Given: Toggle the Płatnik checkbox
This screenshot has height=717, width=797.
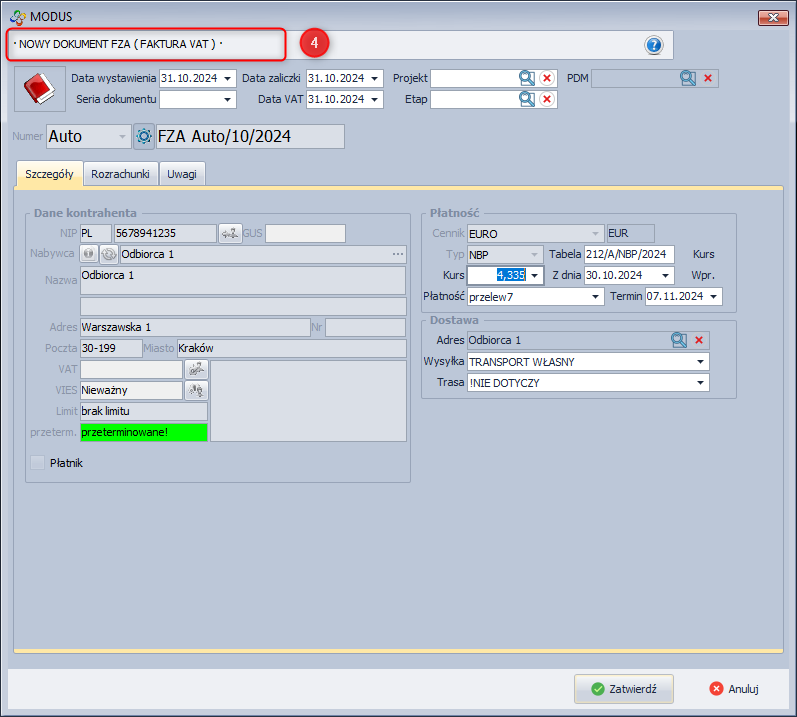Looking at the screenshot, I should click(38, 463).
